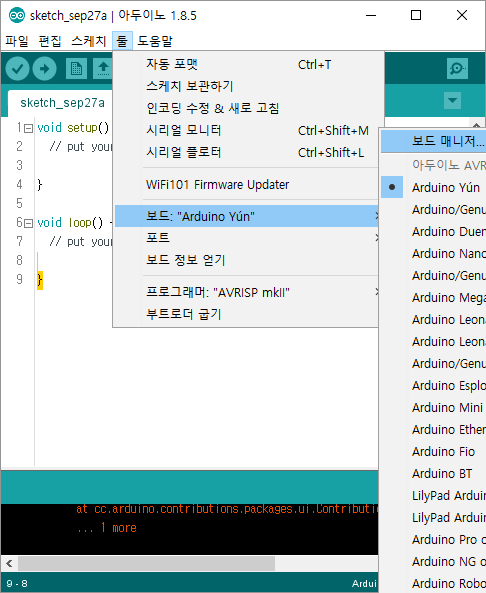Expand the 프로그래머 "AVRISP mkII" submenu
The width and height of the screenshot is (486, 593).
(247, 292)
